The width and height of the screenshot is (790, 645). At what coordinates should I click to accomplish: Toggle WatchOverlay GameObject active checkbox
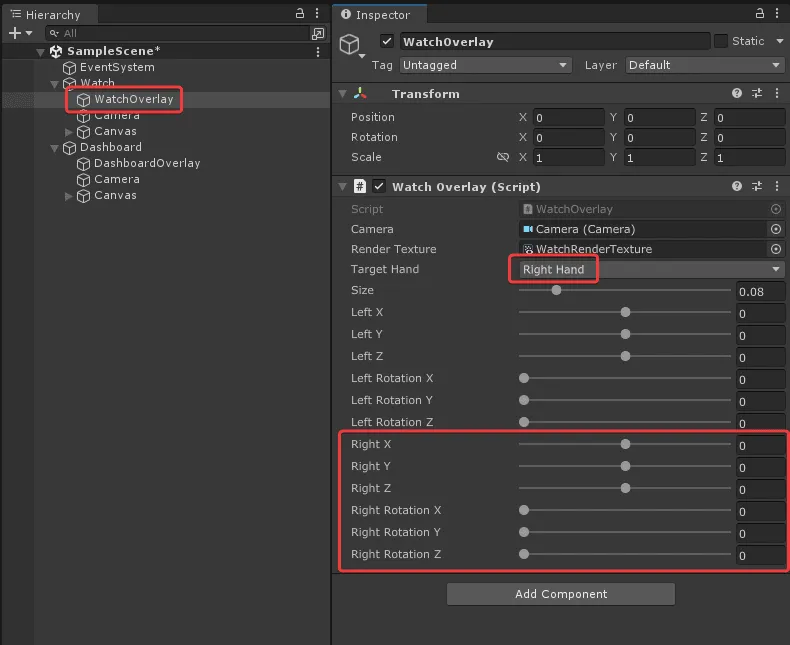pyautogui.click(x=387, y=41)
